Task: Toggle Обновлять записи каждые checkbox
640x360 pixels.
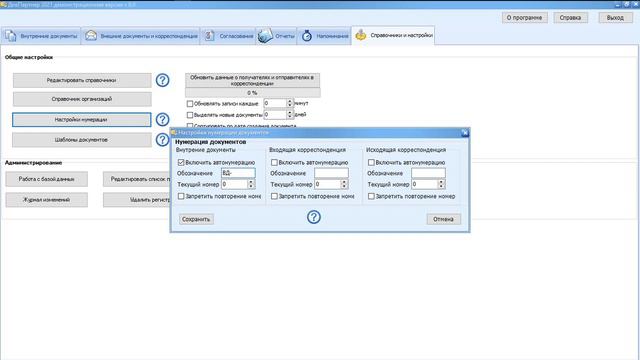Action: pyautogui.click(x=190, y=104)
